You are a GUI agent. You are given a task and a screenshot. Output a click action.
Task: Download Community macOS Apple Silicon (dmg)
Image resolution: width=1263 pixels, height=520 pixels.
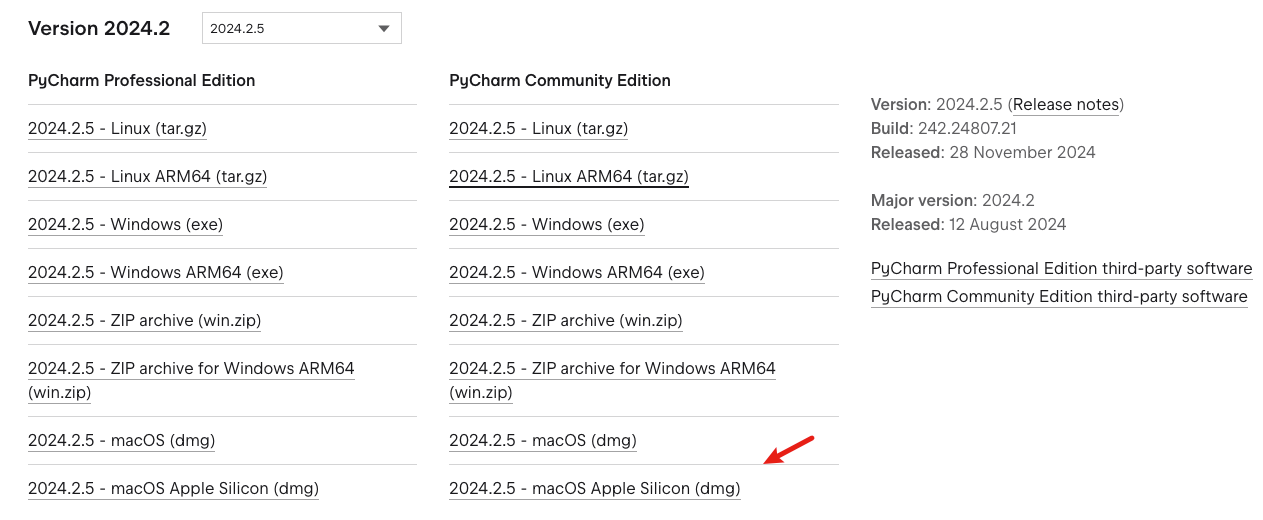(594, 489)
